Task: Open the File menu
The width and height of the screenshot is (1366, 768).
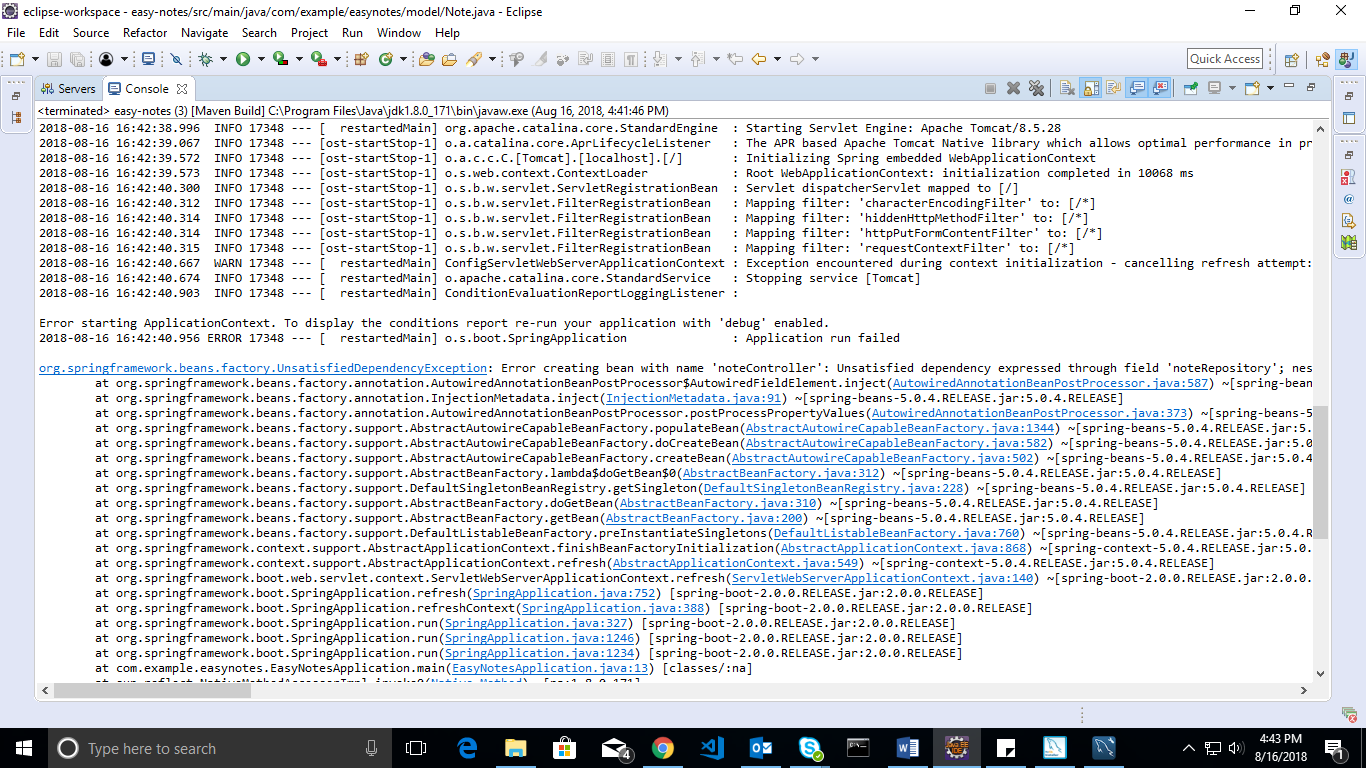Action: [16, 32]
